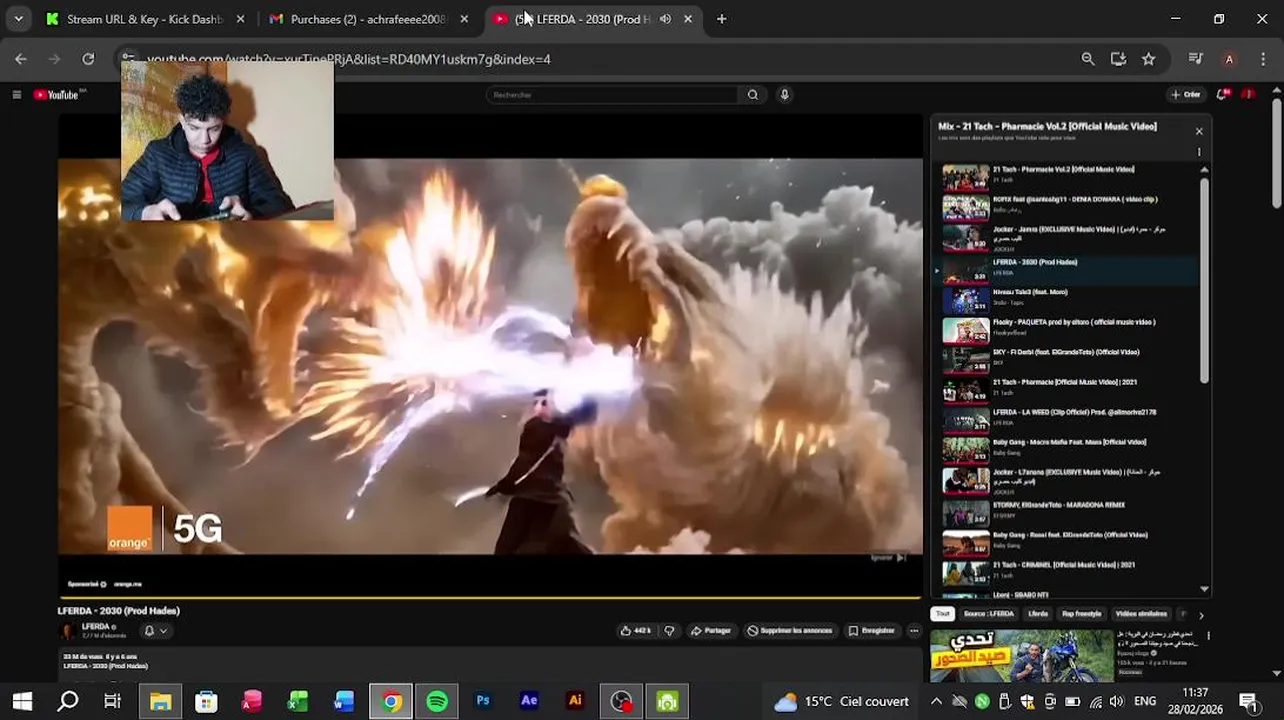Open the orange.ma sponsored link
This screenshot has height=720, width=1284.
click(x=128, y=584)
